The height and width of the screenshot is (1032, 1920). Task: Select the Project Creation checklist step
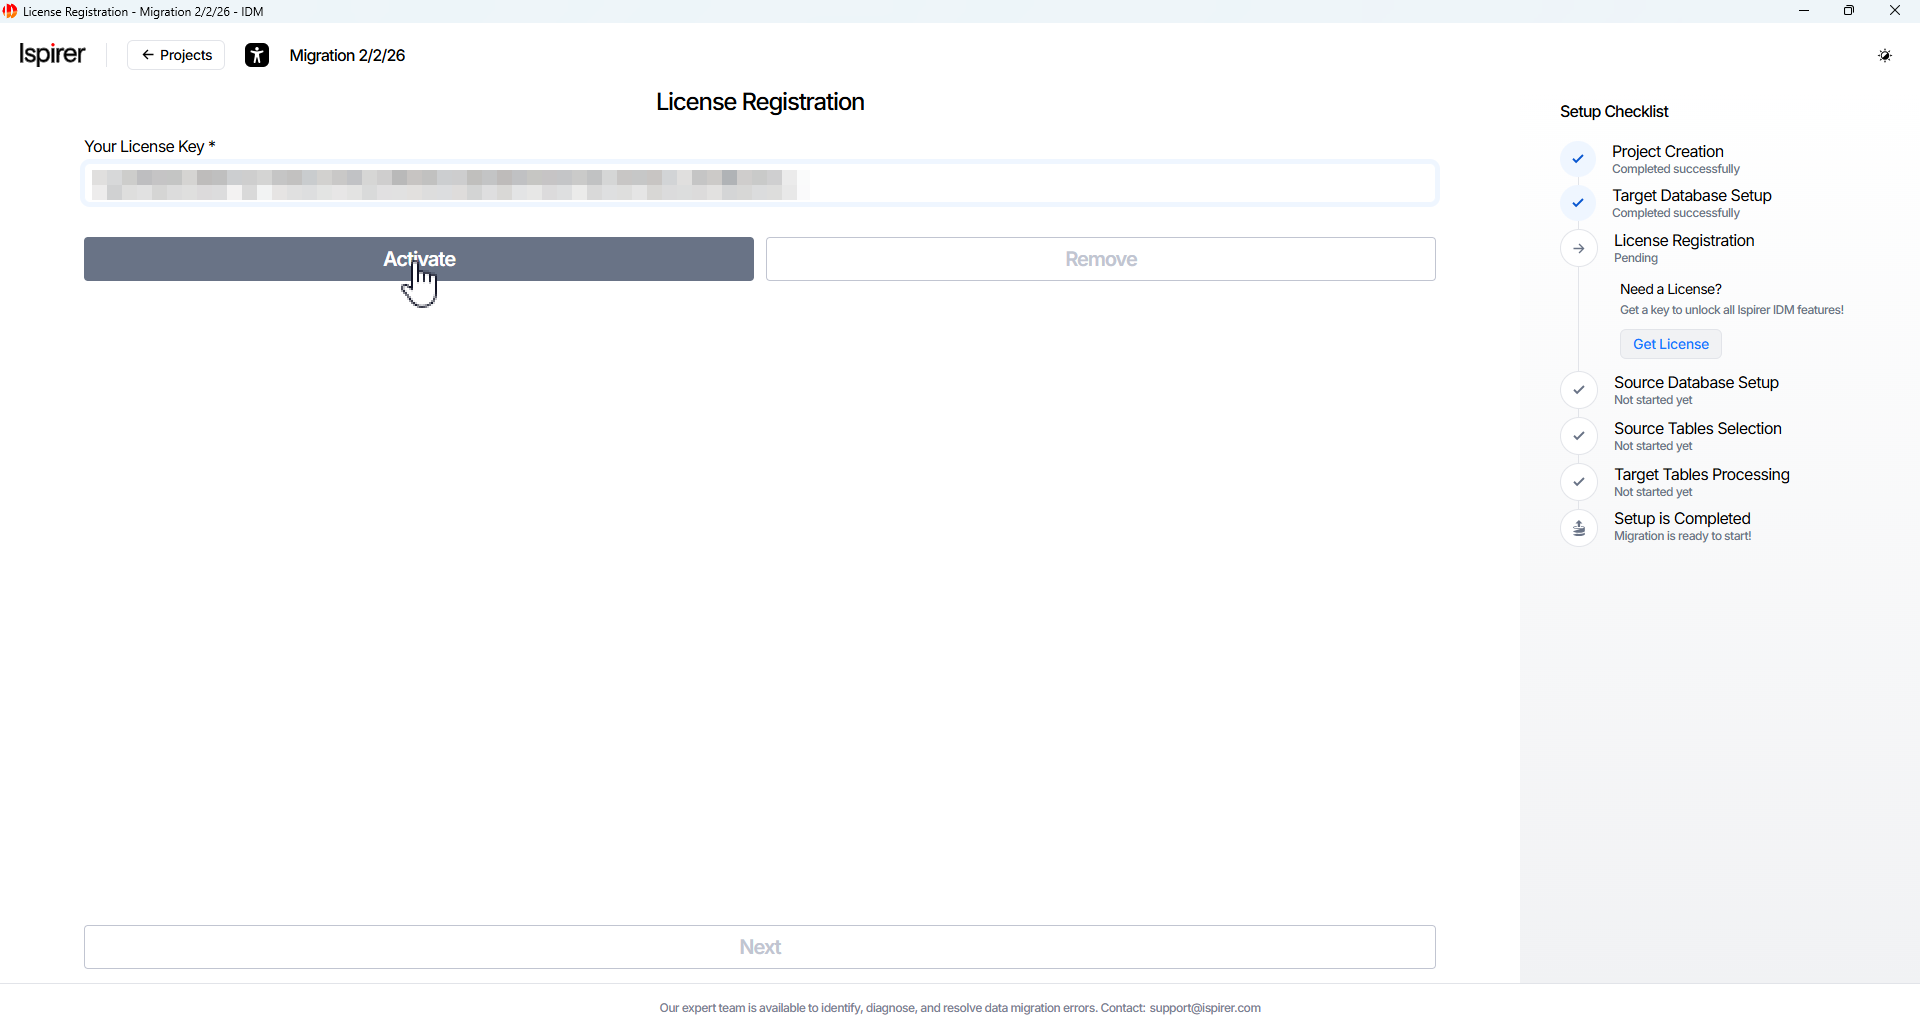point(1667,152)
